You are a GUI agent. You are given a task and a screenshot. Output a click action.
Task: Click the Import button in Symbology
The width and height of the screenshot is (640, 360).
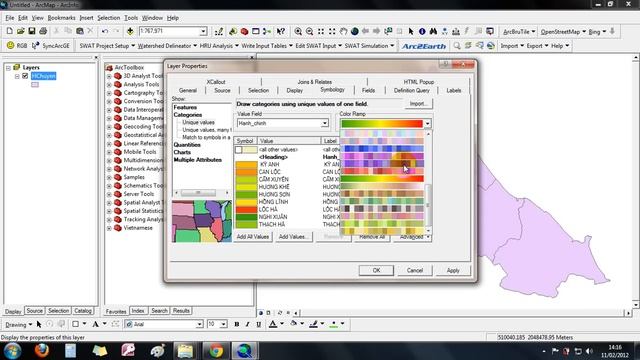tap(418, 104)
